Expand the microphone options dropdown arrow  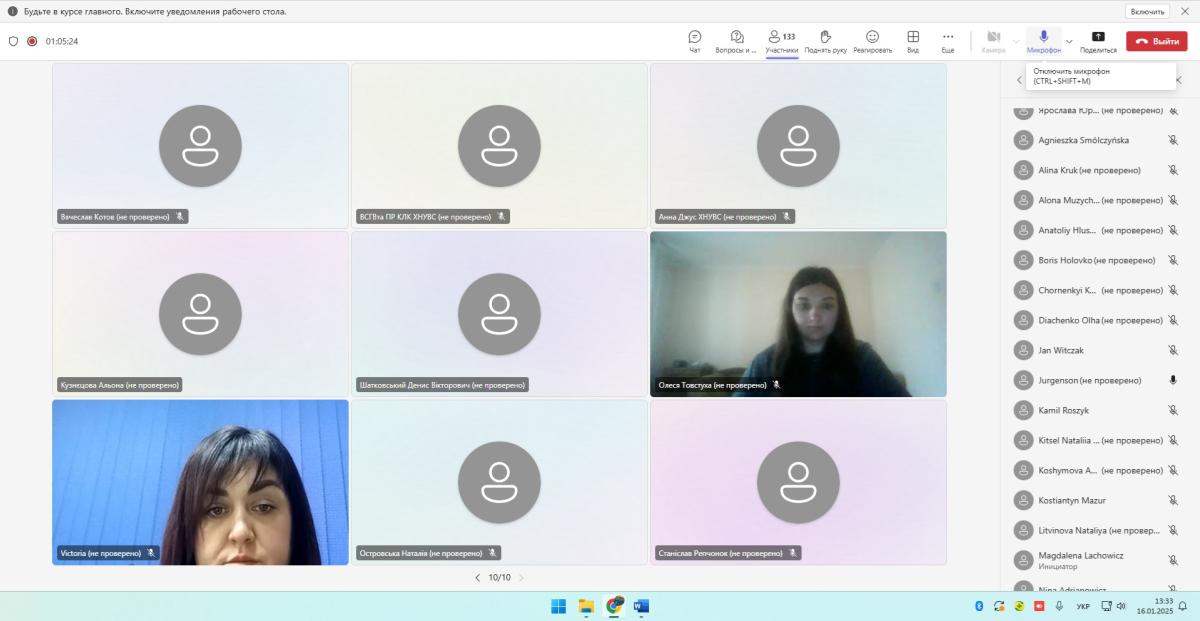1069,41
